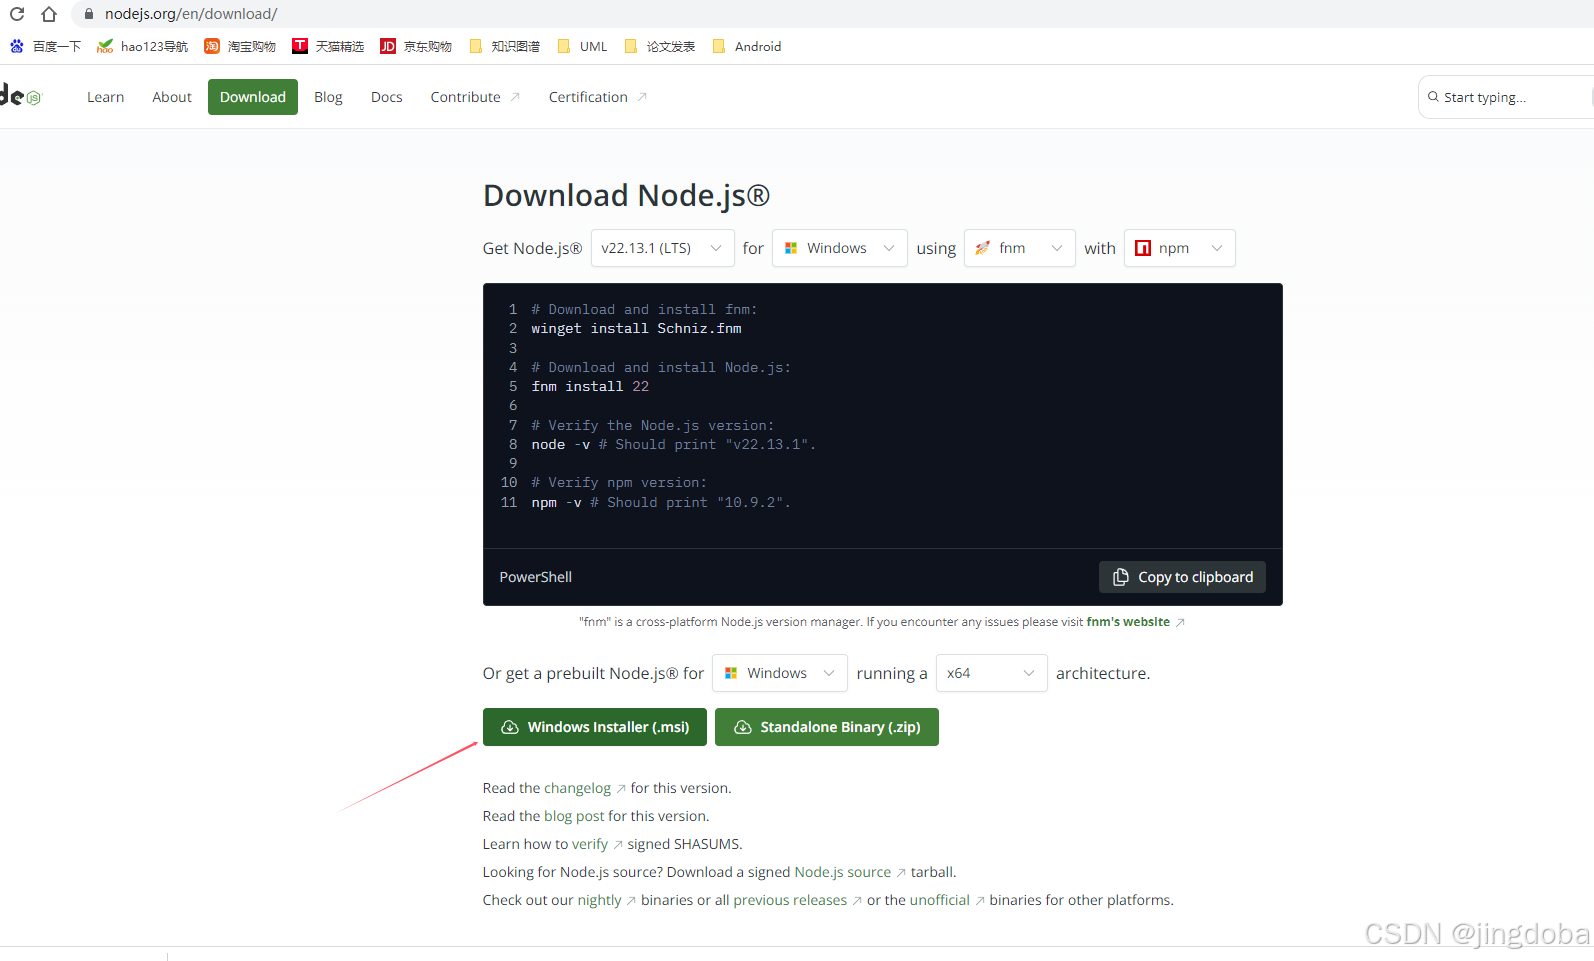Open the npm package manager dropdown
This screenshot has height=961, width=1594.
(1179, 248)
